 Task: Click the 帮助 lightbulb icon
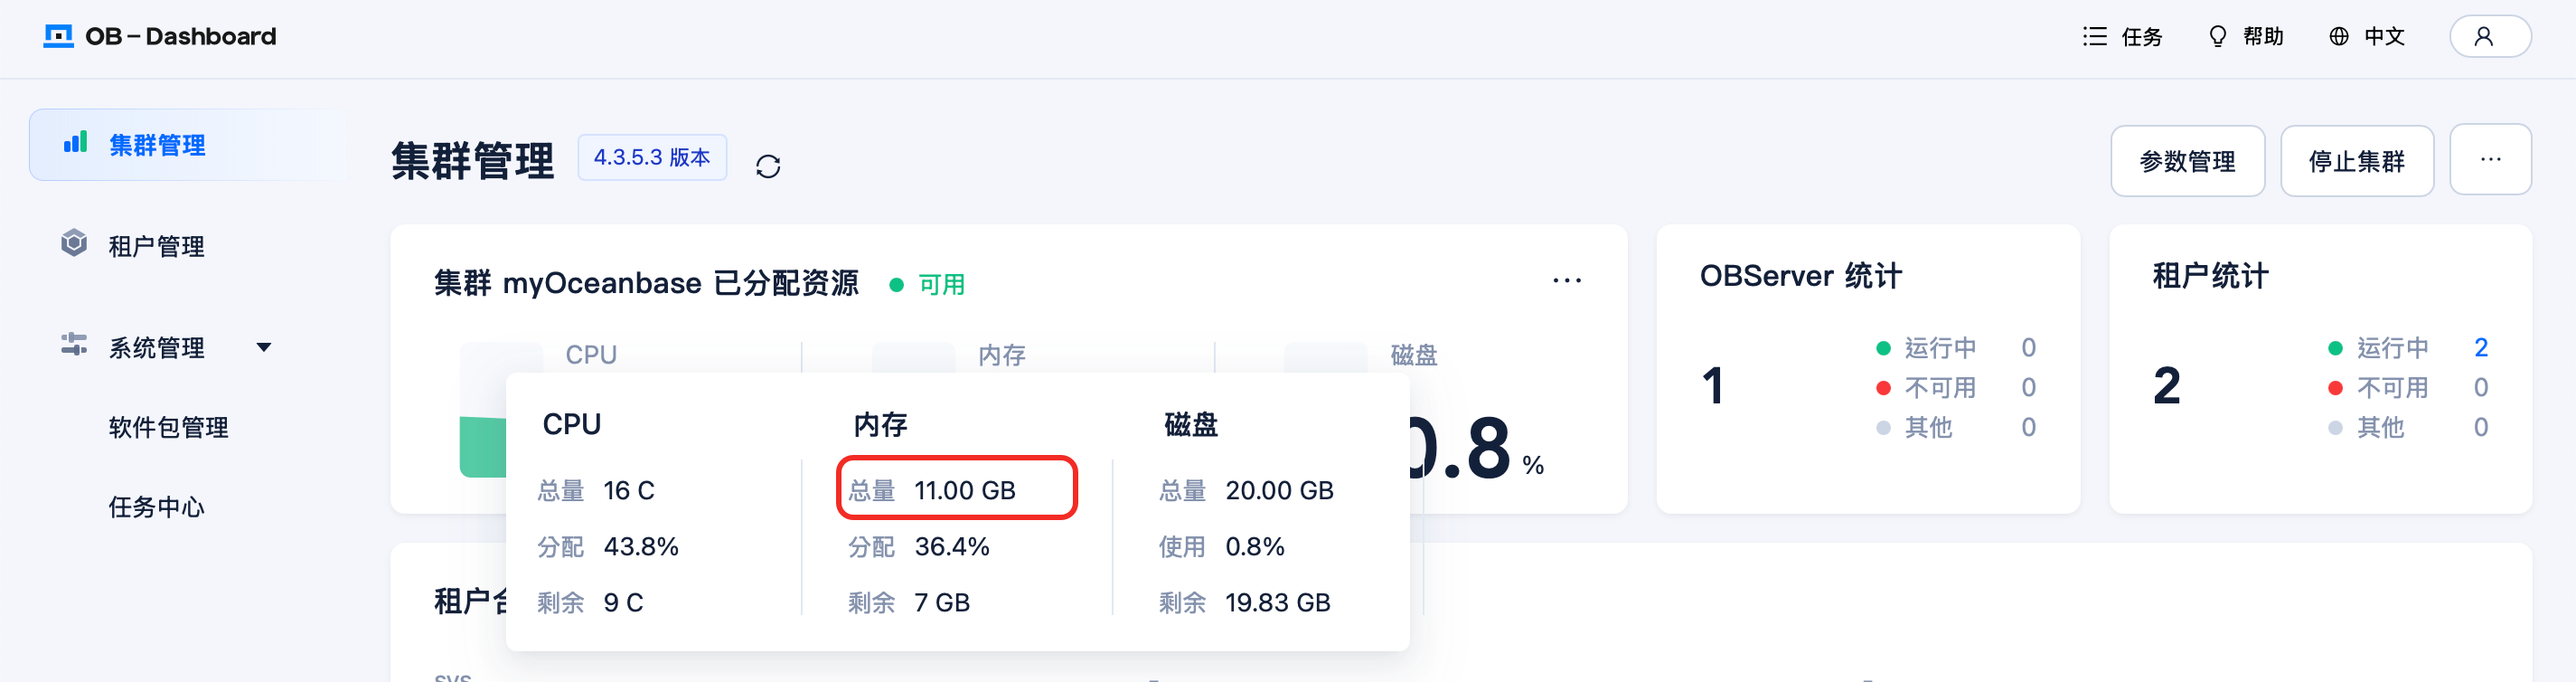pyautogui.click(x=2217, y=36)
